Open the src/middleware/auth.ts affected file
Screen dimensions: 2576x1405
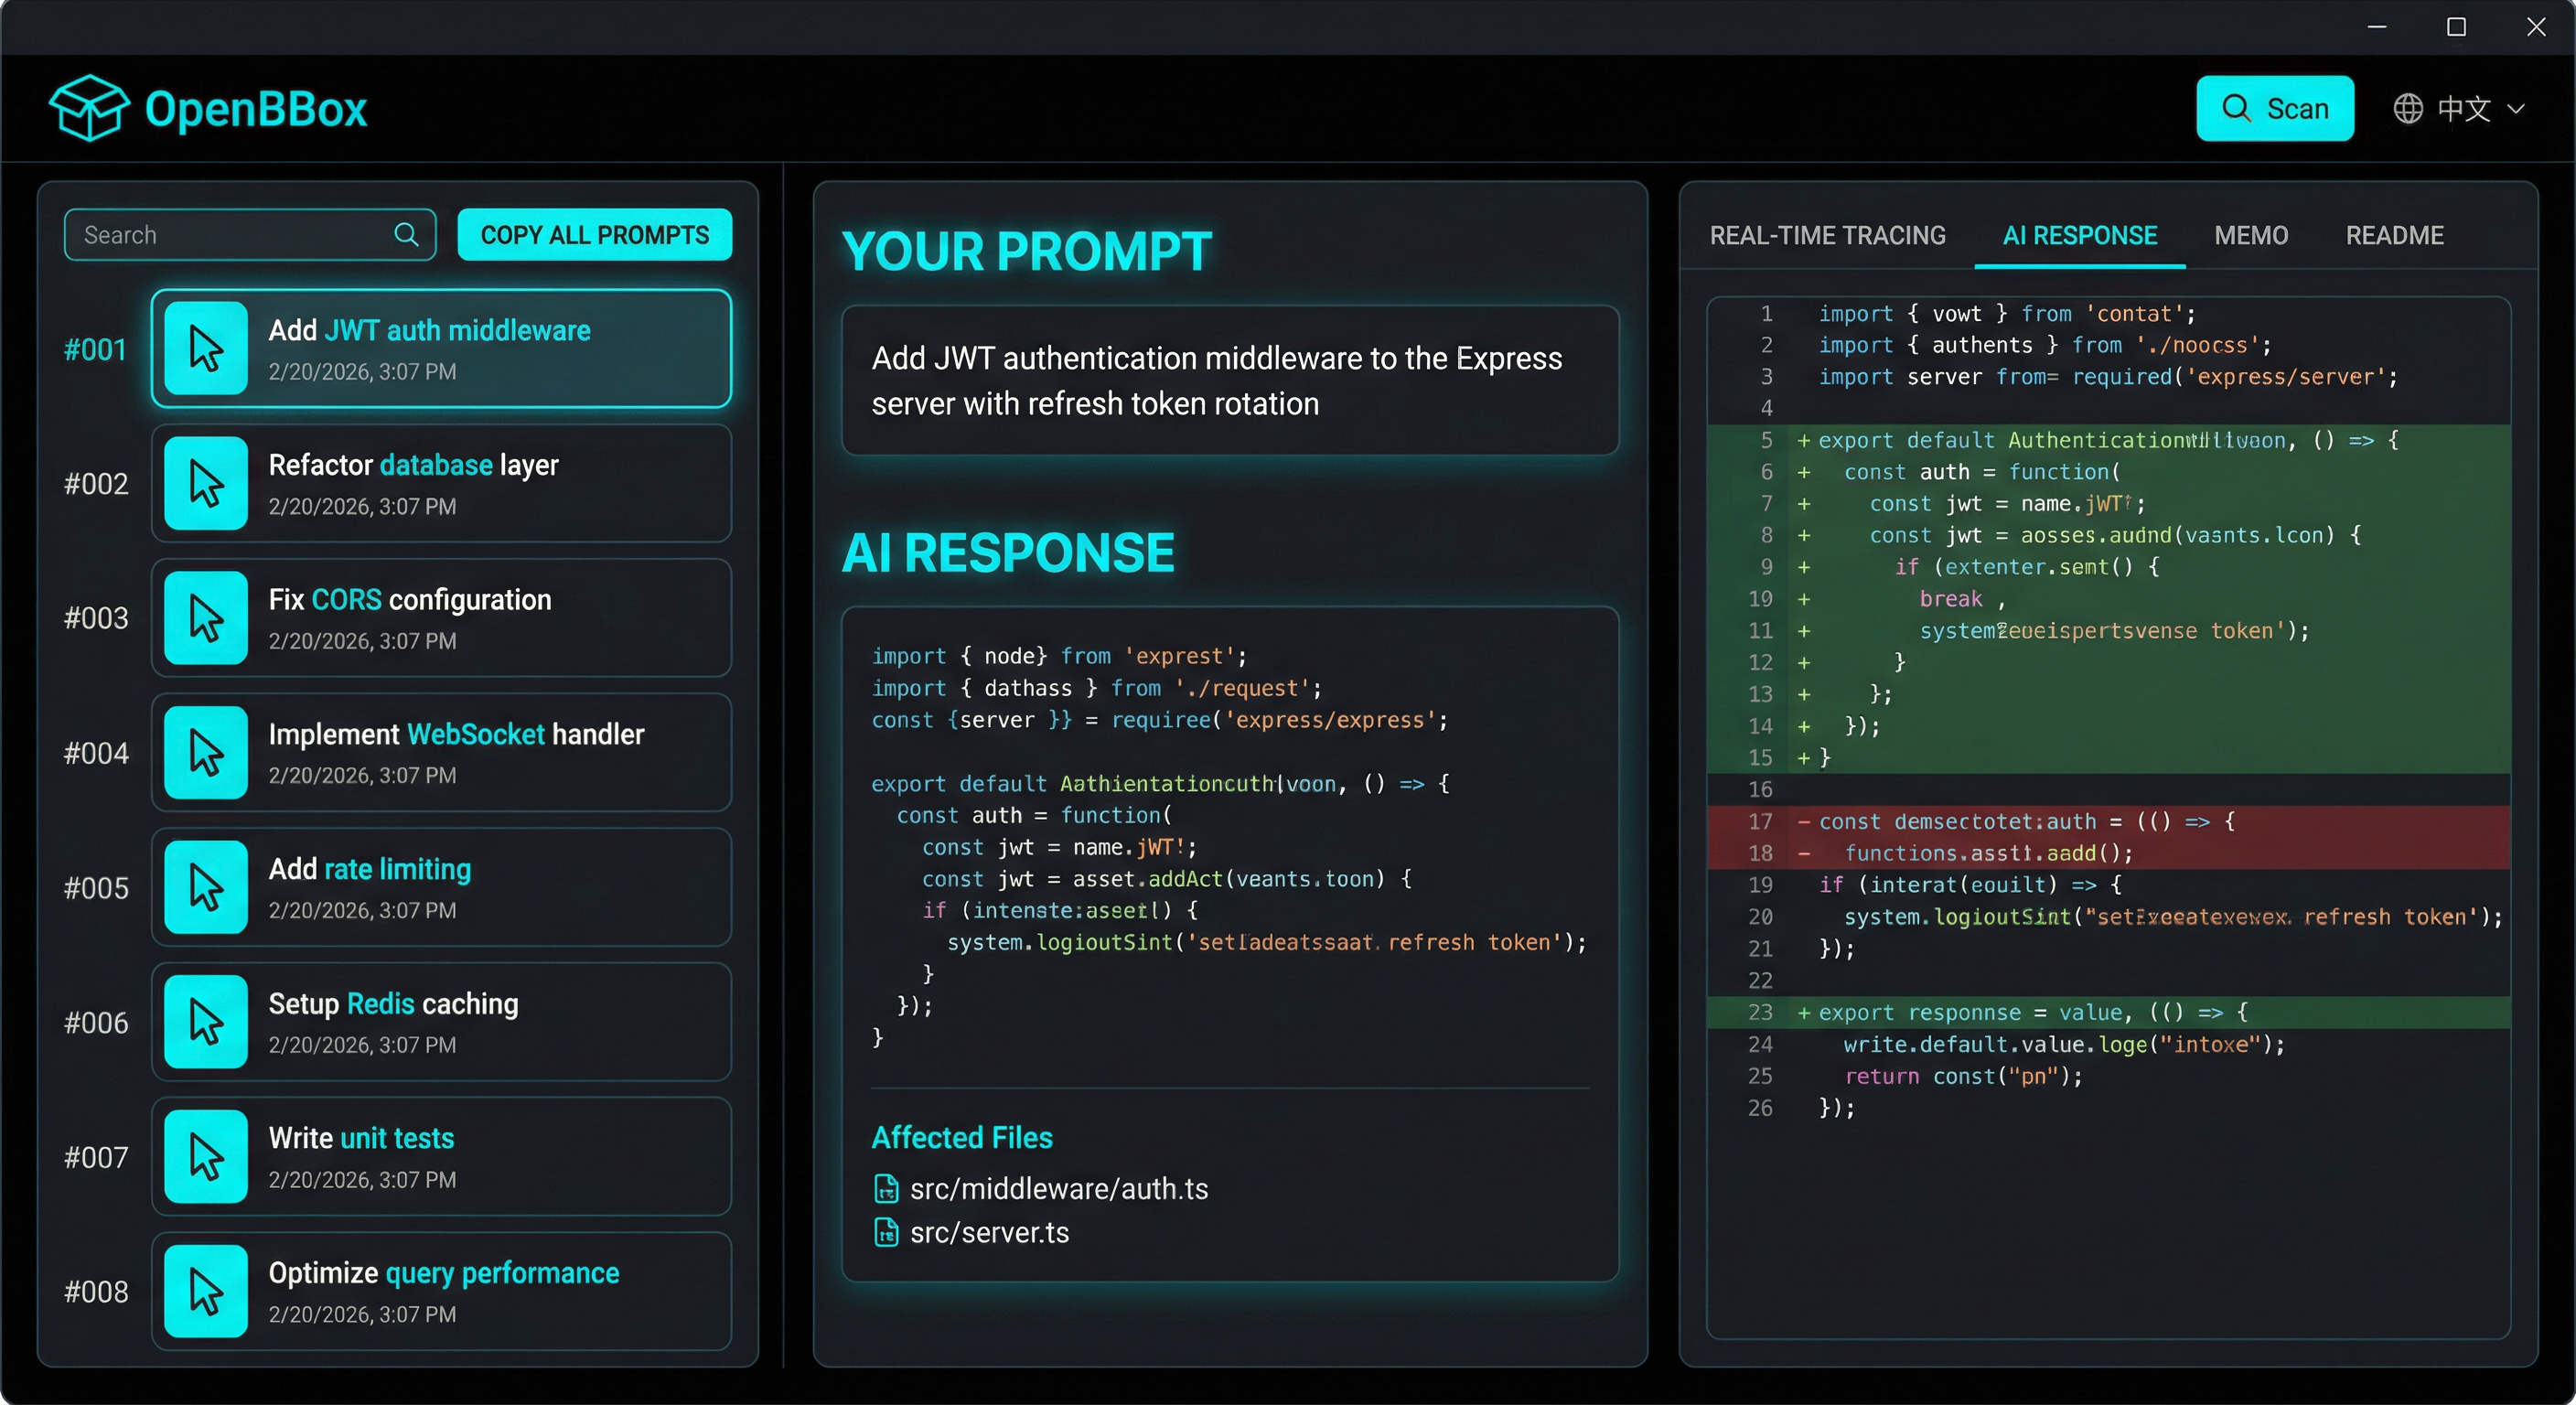click(1059, 1189)
